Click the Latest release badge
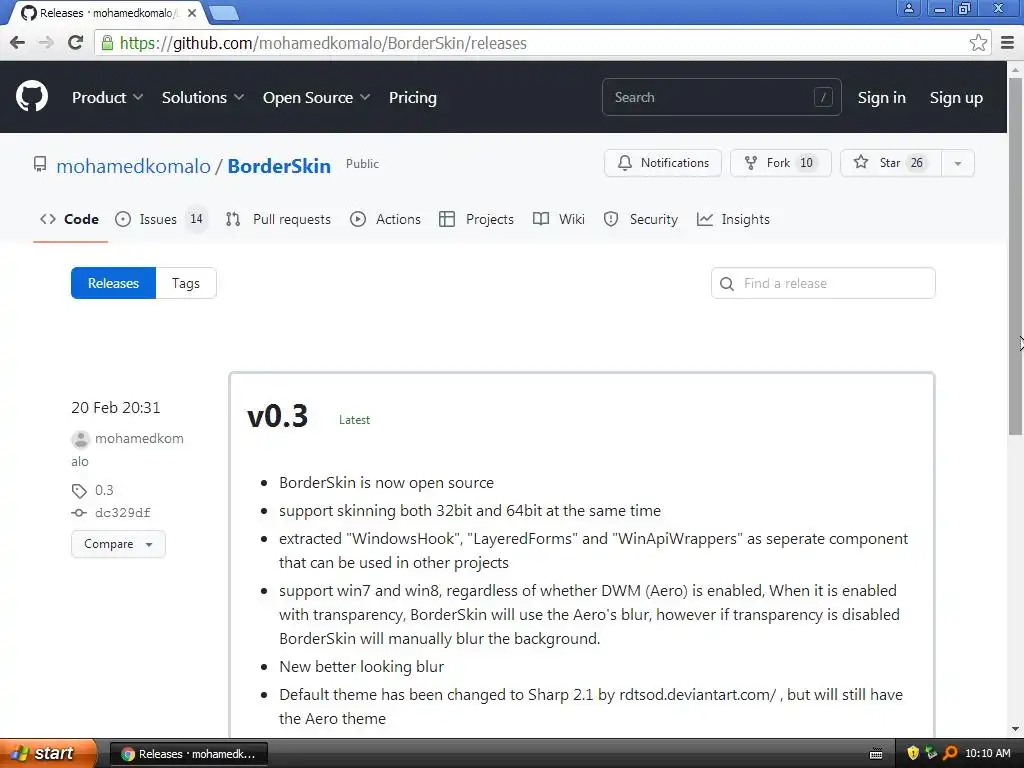 [355, 420]
